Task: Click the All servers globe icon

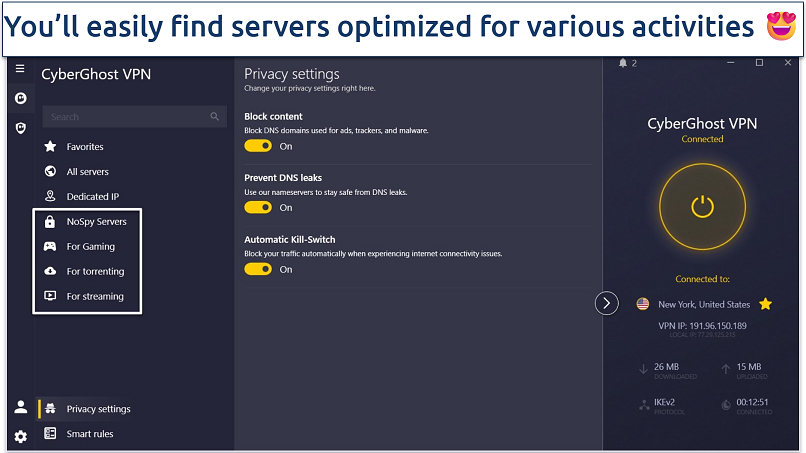Action: pyautogui.click(x=50, y=171)
